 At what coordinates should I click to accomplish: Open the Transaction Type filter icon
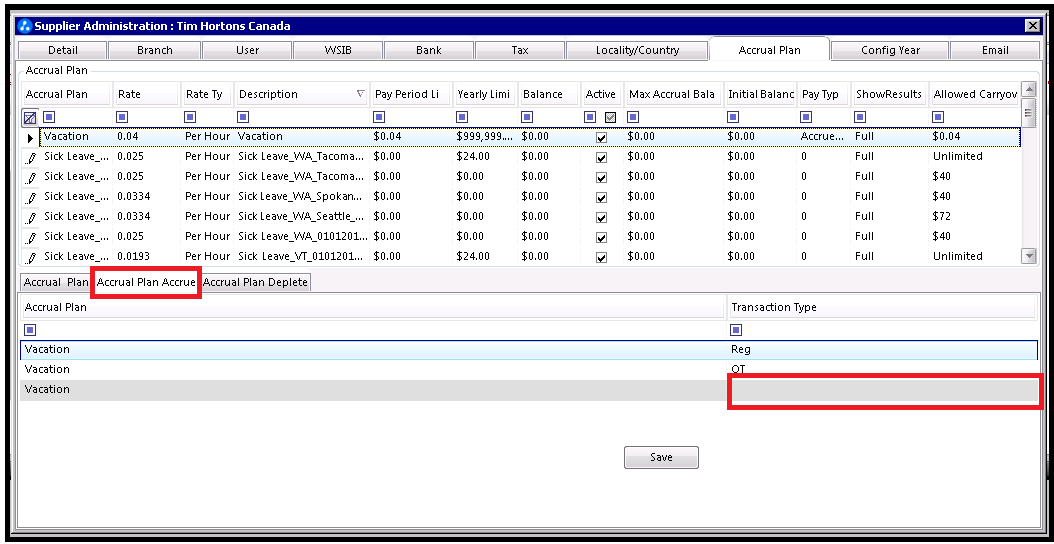(736, 329)
